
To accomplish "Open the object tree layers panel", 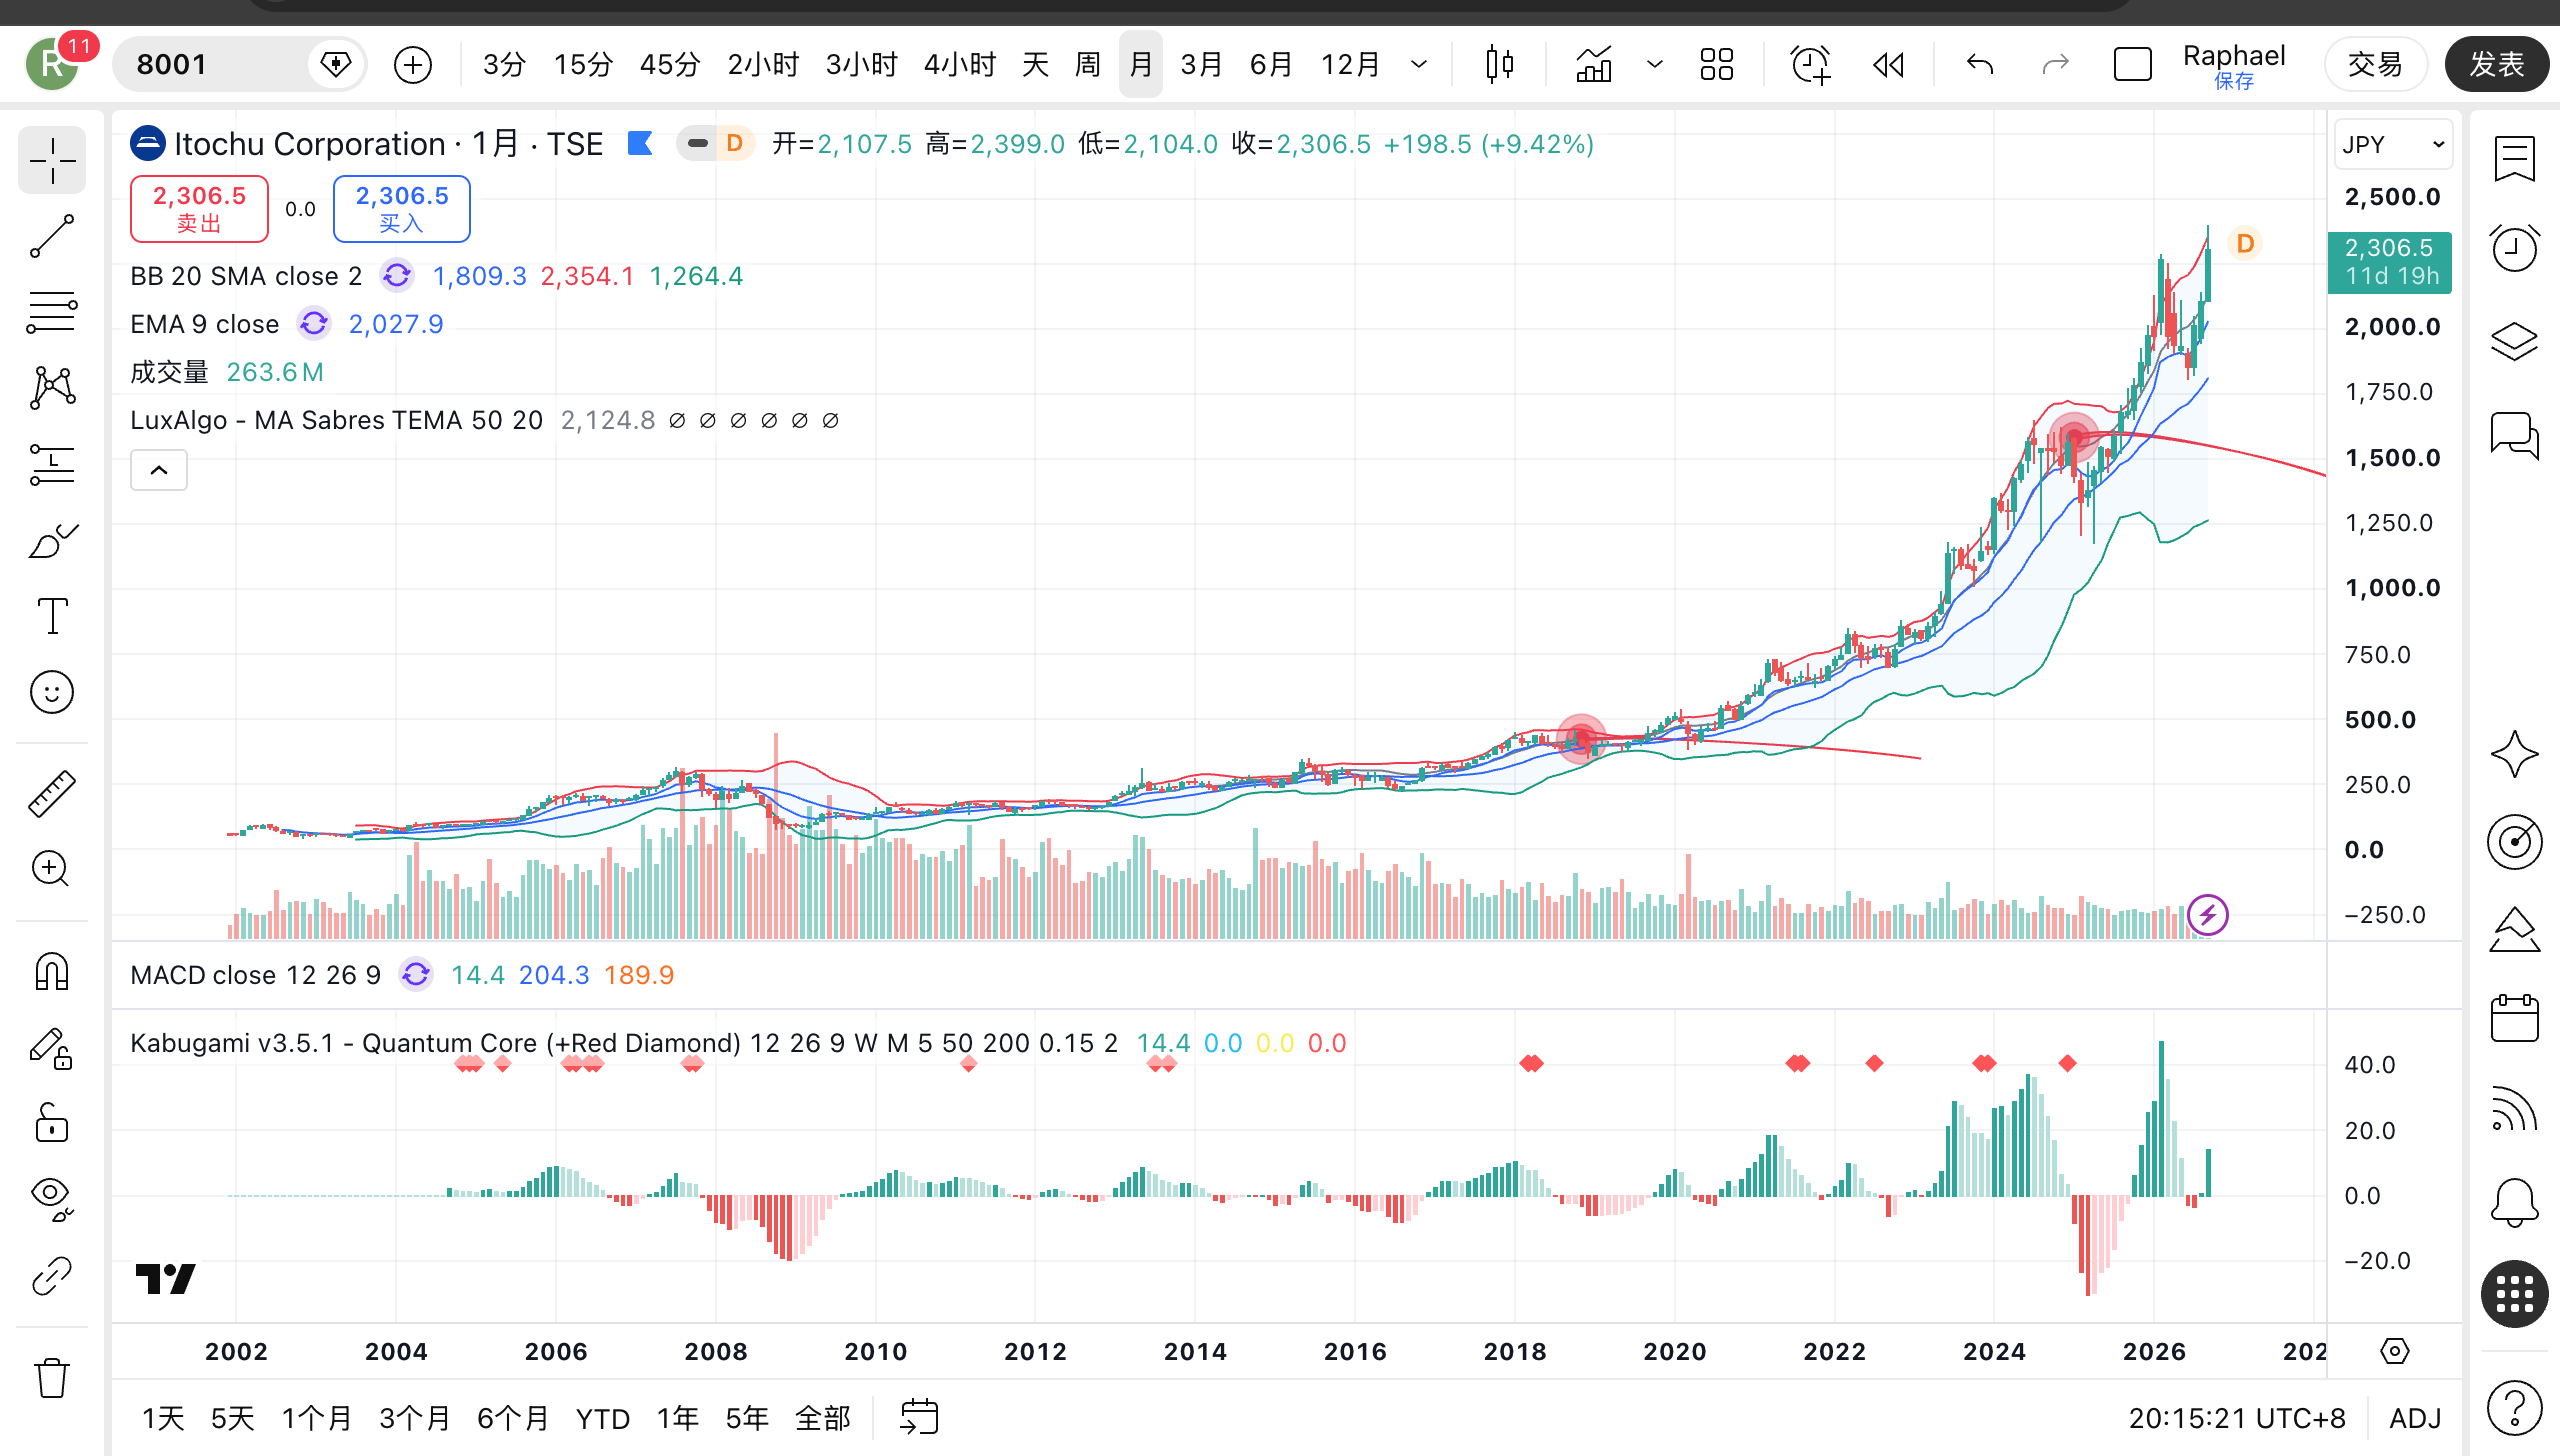I will coord(2514,343).
